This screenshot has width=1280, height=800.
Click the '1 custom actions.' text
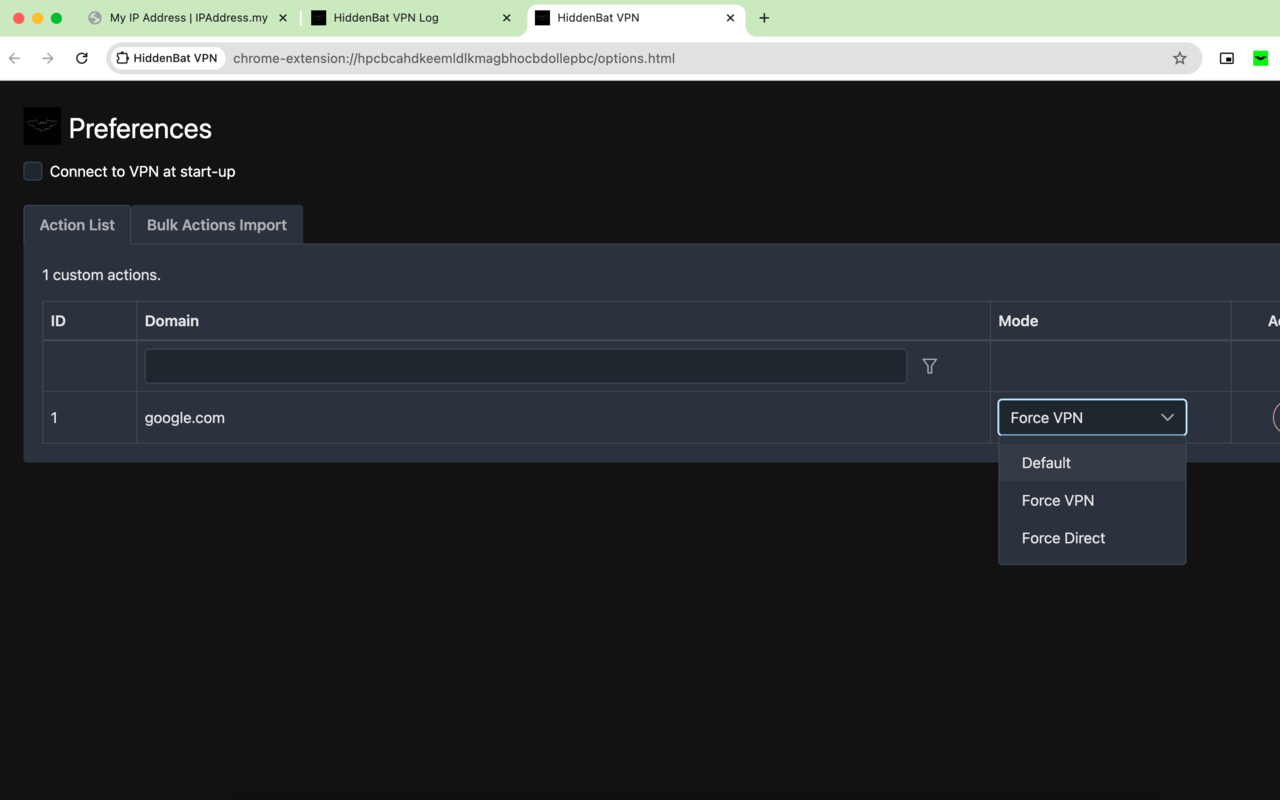click(x=101, y=275)
